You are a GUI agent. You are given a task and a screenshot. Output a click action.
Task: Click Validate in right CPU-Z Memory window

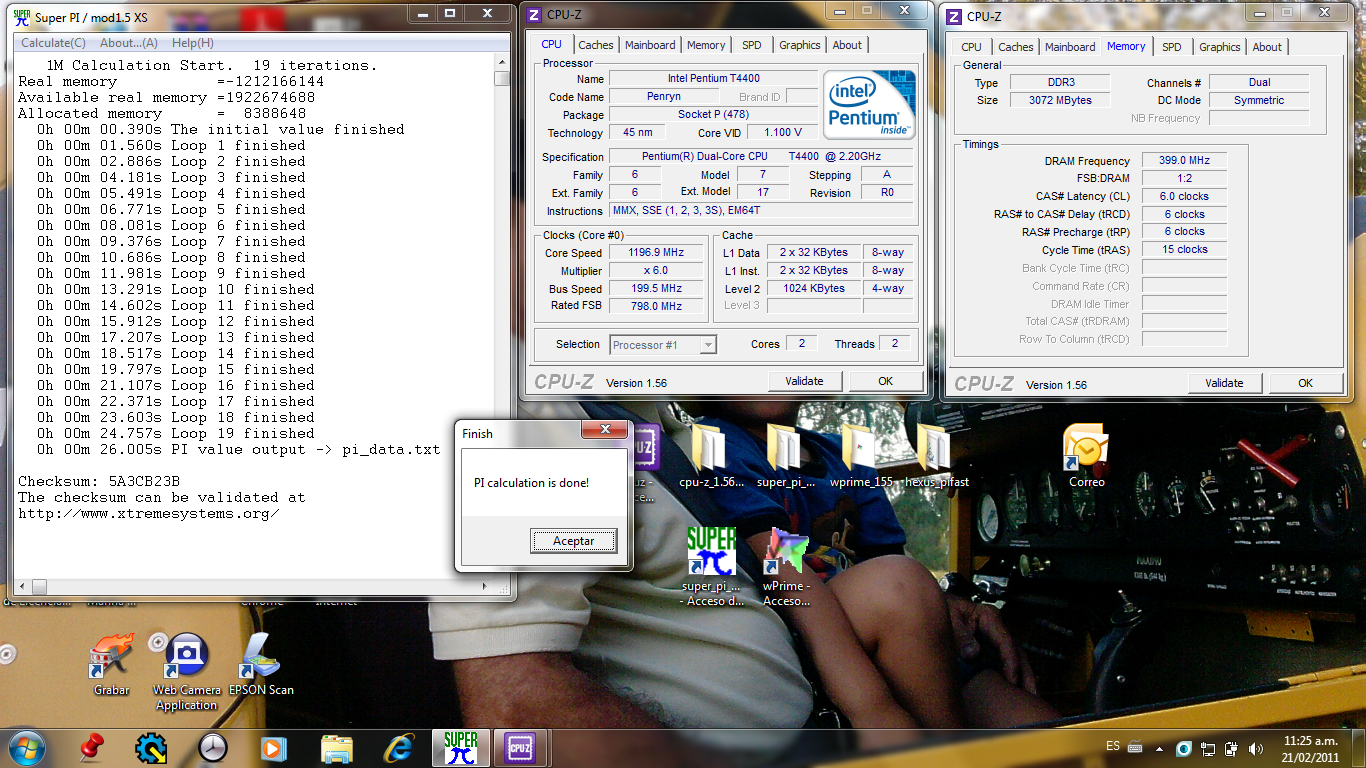[1224, 383]
